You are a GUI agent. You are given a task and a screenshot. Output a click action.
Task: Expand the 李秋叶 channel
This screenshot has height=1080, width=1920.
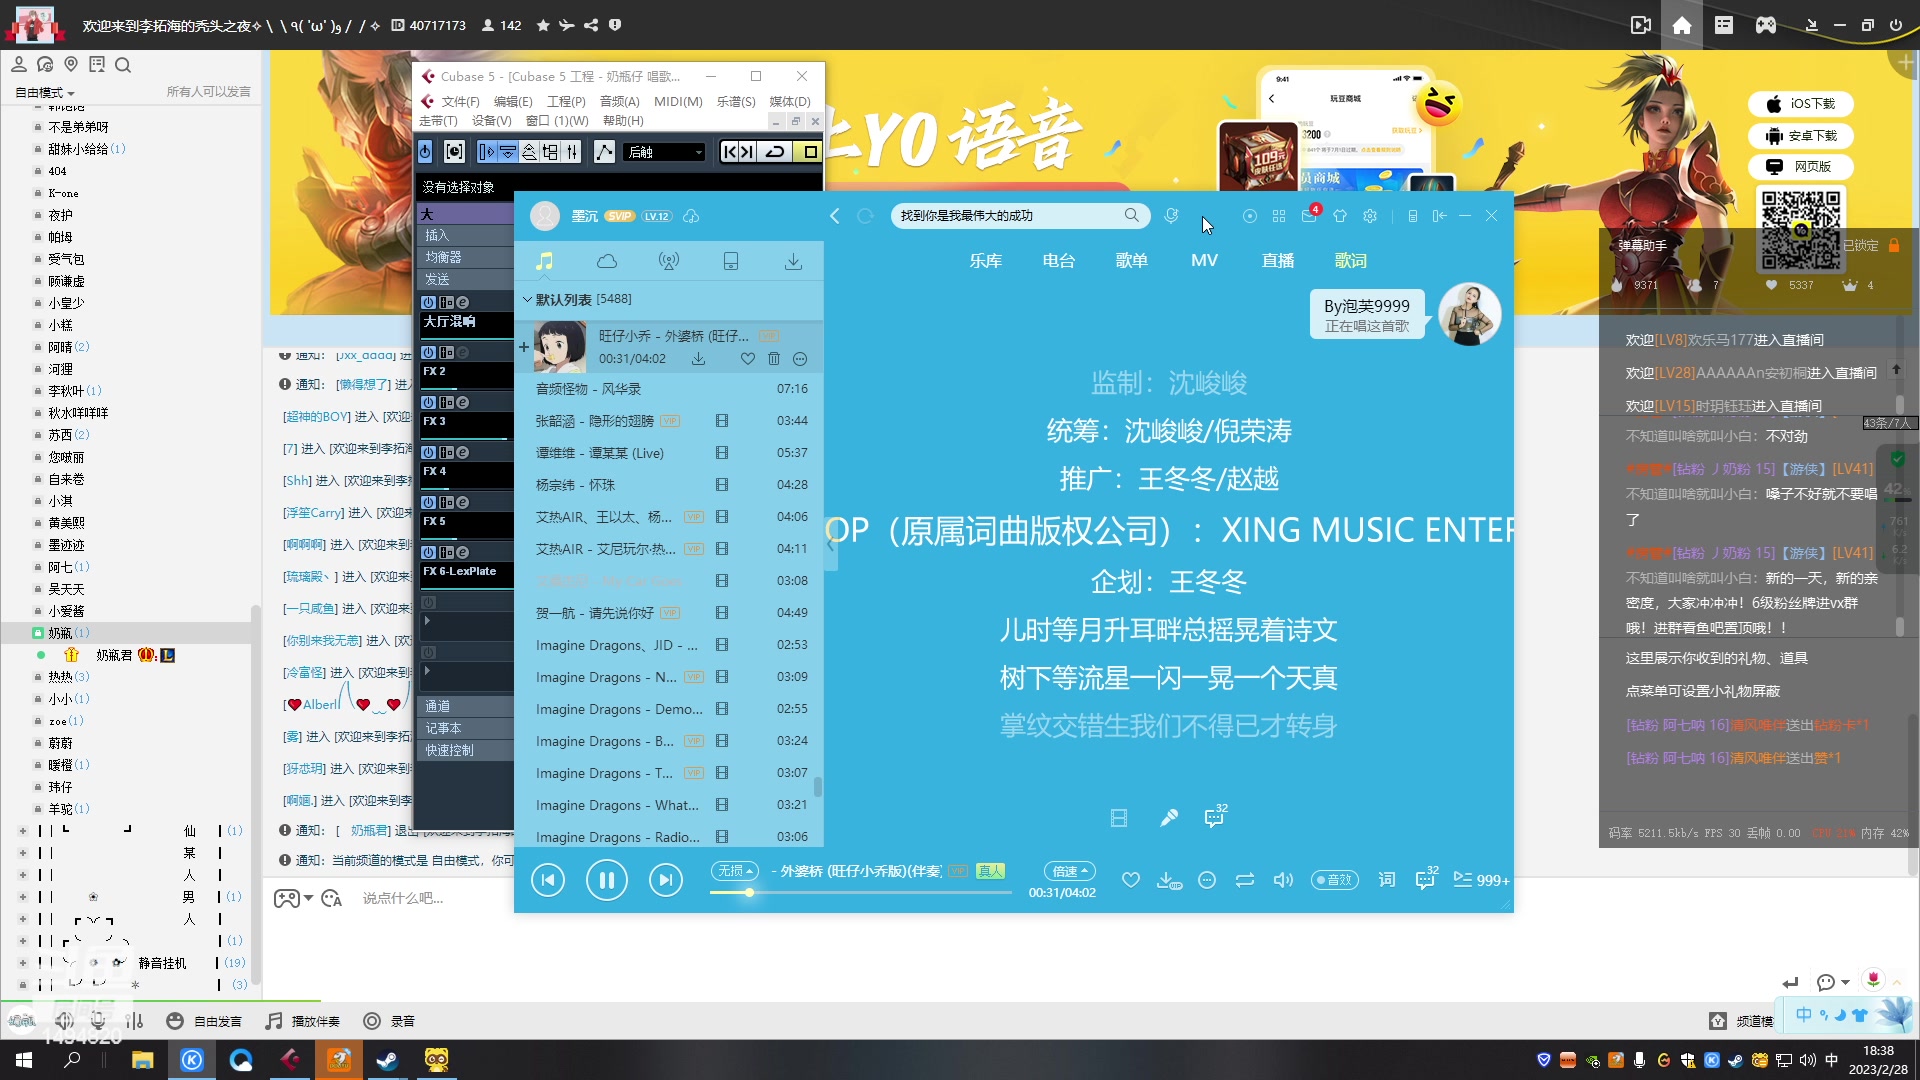click(38, 391)
